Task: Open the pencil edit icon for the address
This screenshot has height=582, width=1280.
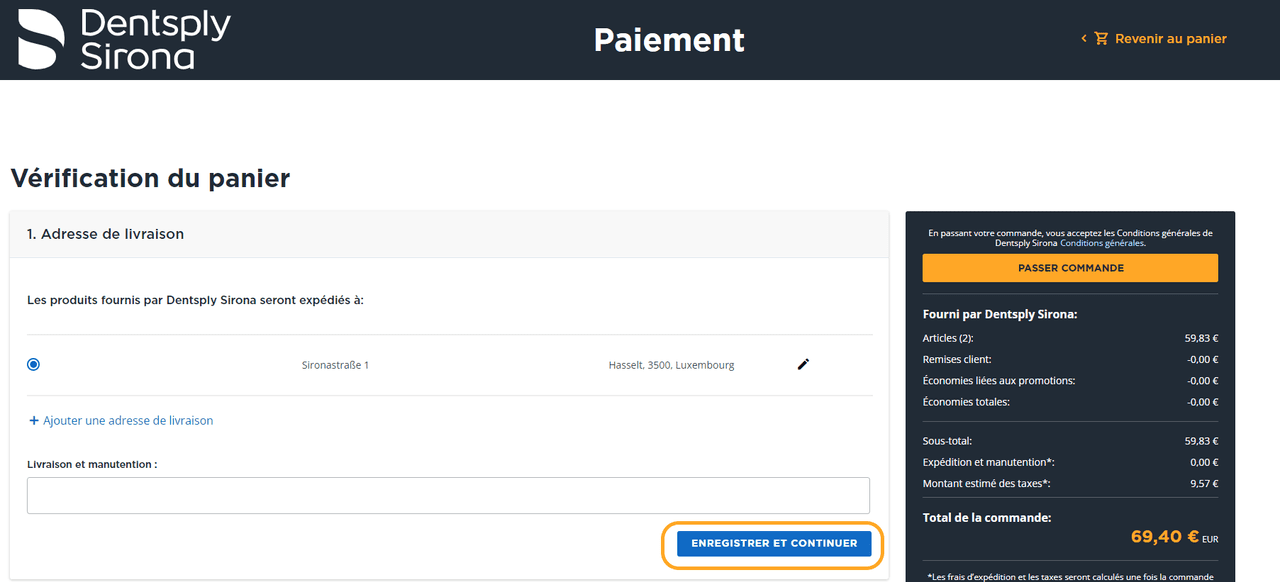Action: (x=803, y=364)
